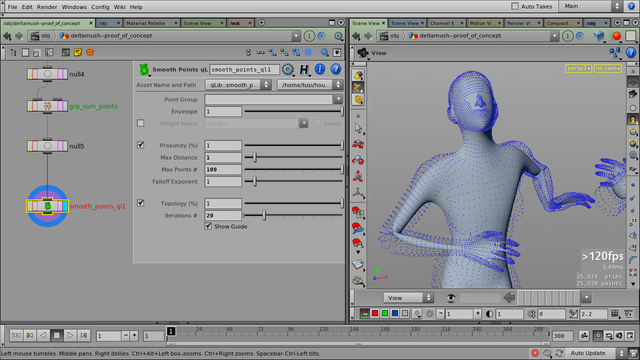Viewport: 640px width, 360px height.
Task: Click the find node magnifier icon
Action: (x=324, y=52)
